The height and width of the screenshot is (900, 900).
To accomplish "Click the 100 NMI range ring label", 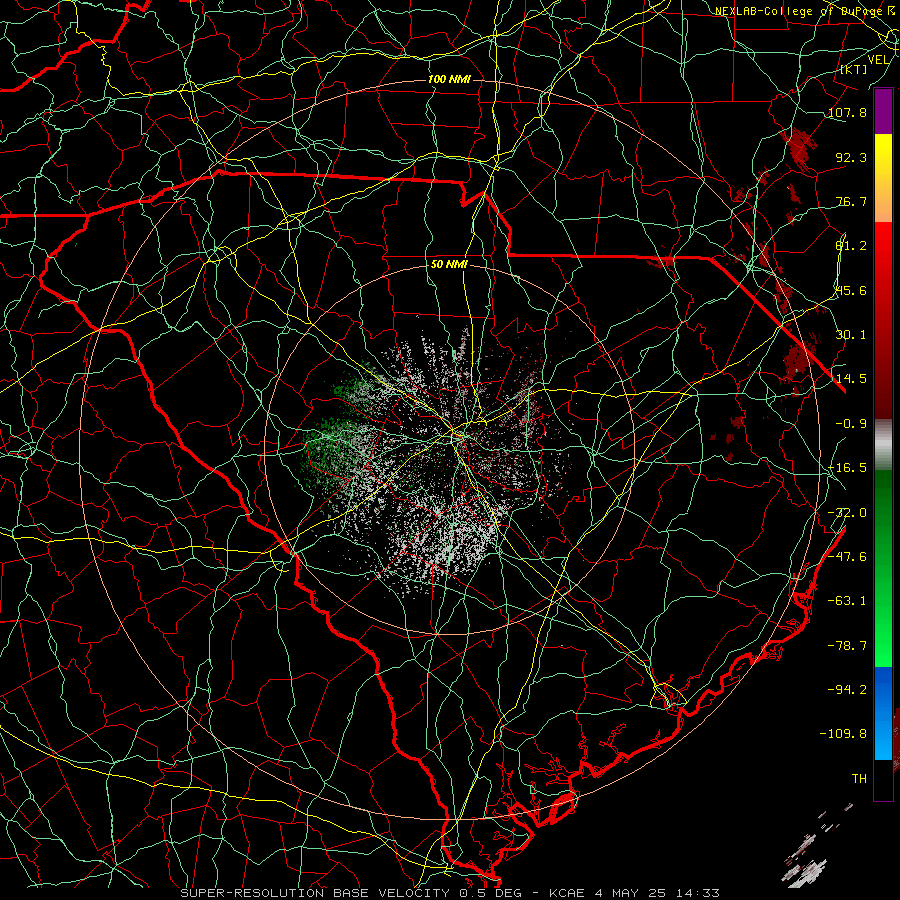I will (x=449, y=79).
